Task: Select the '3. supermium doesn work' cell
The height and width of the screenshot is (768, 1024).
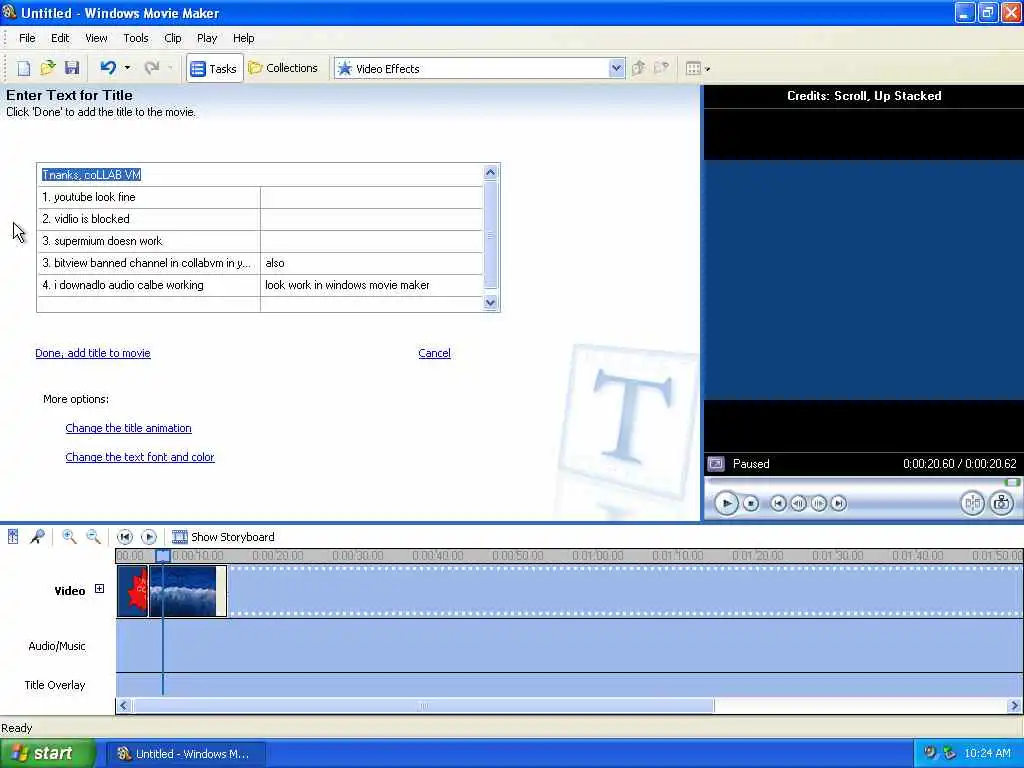Action: click(x=149, y=241)
